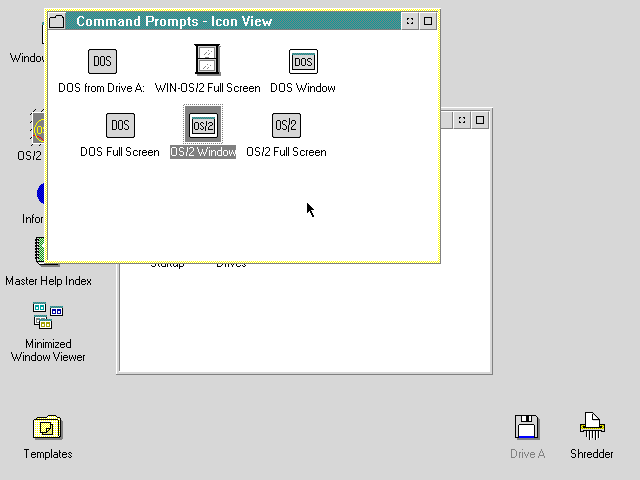Click the Minimized Window Viewer label
Viewport: 640px width, 480px height.
click(48, 351)
